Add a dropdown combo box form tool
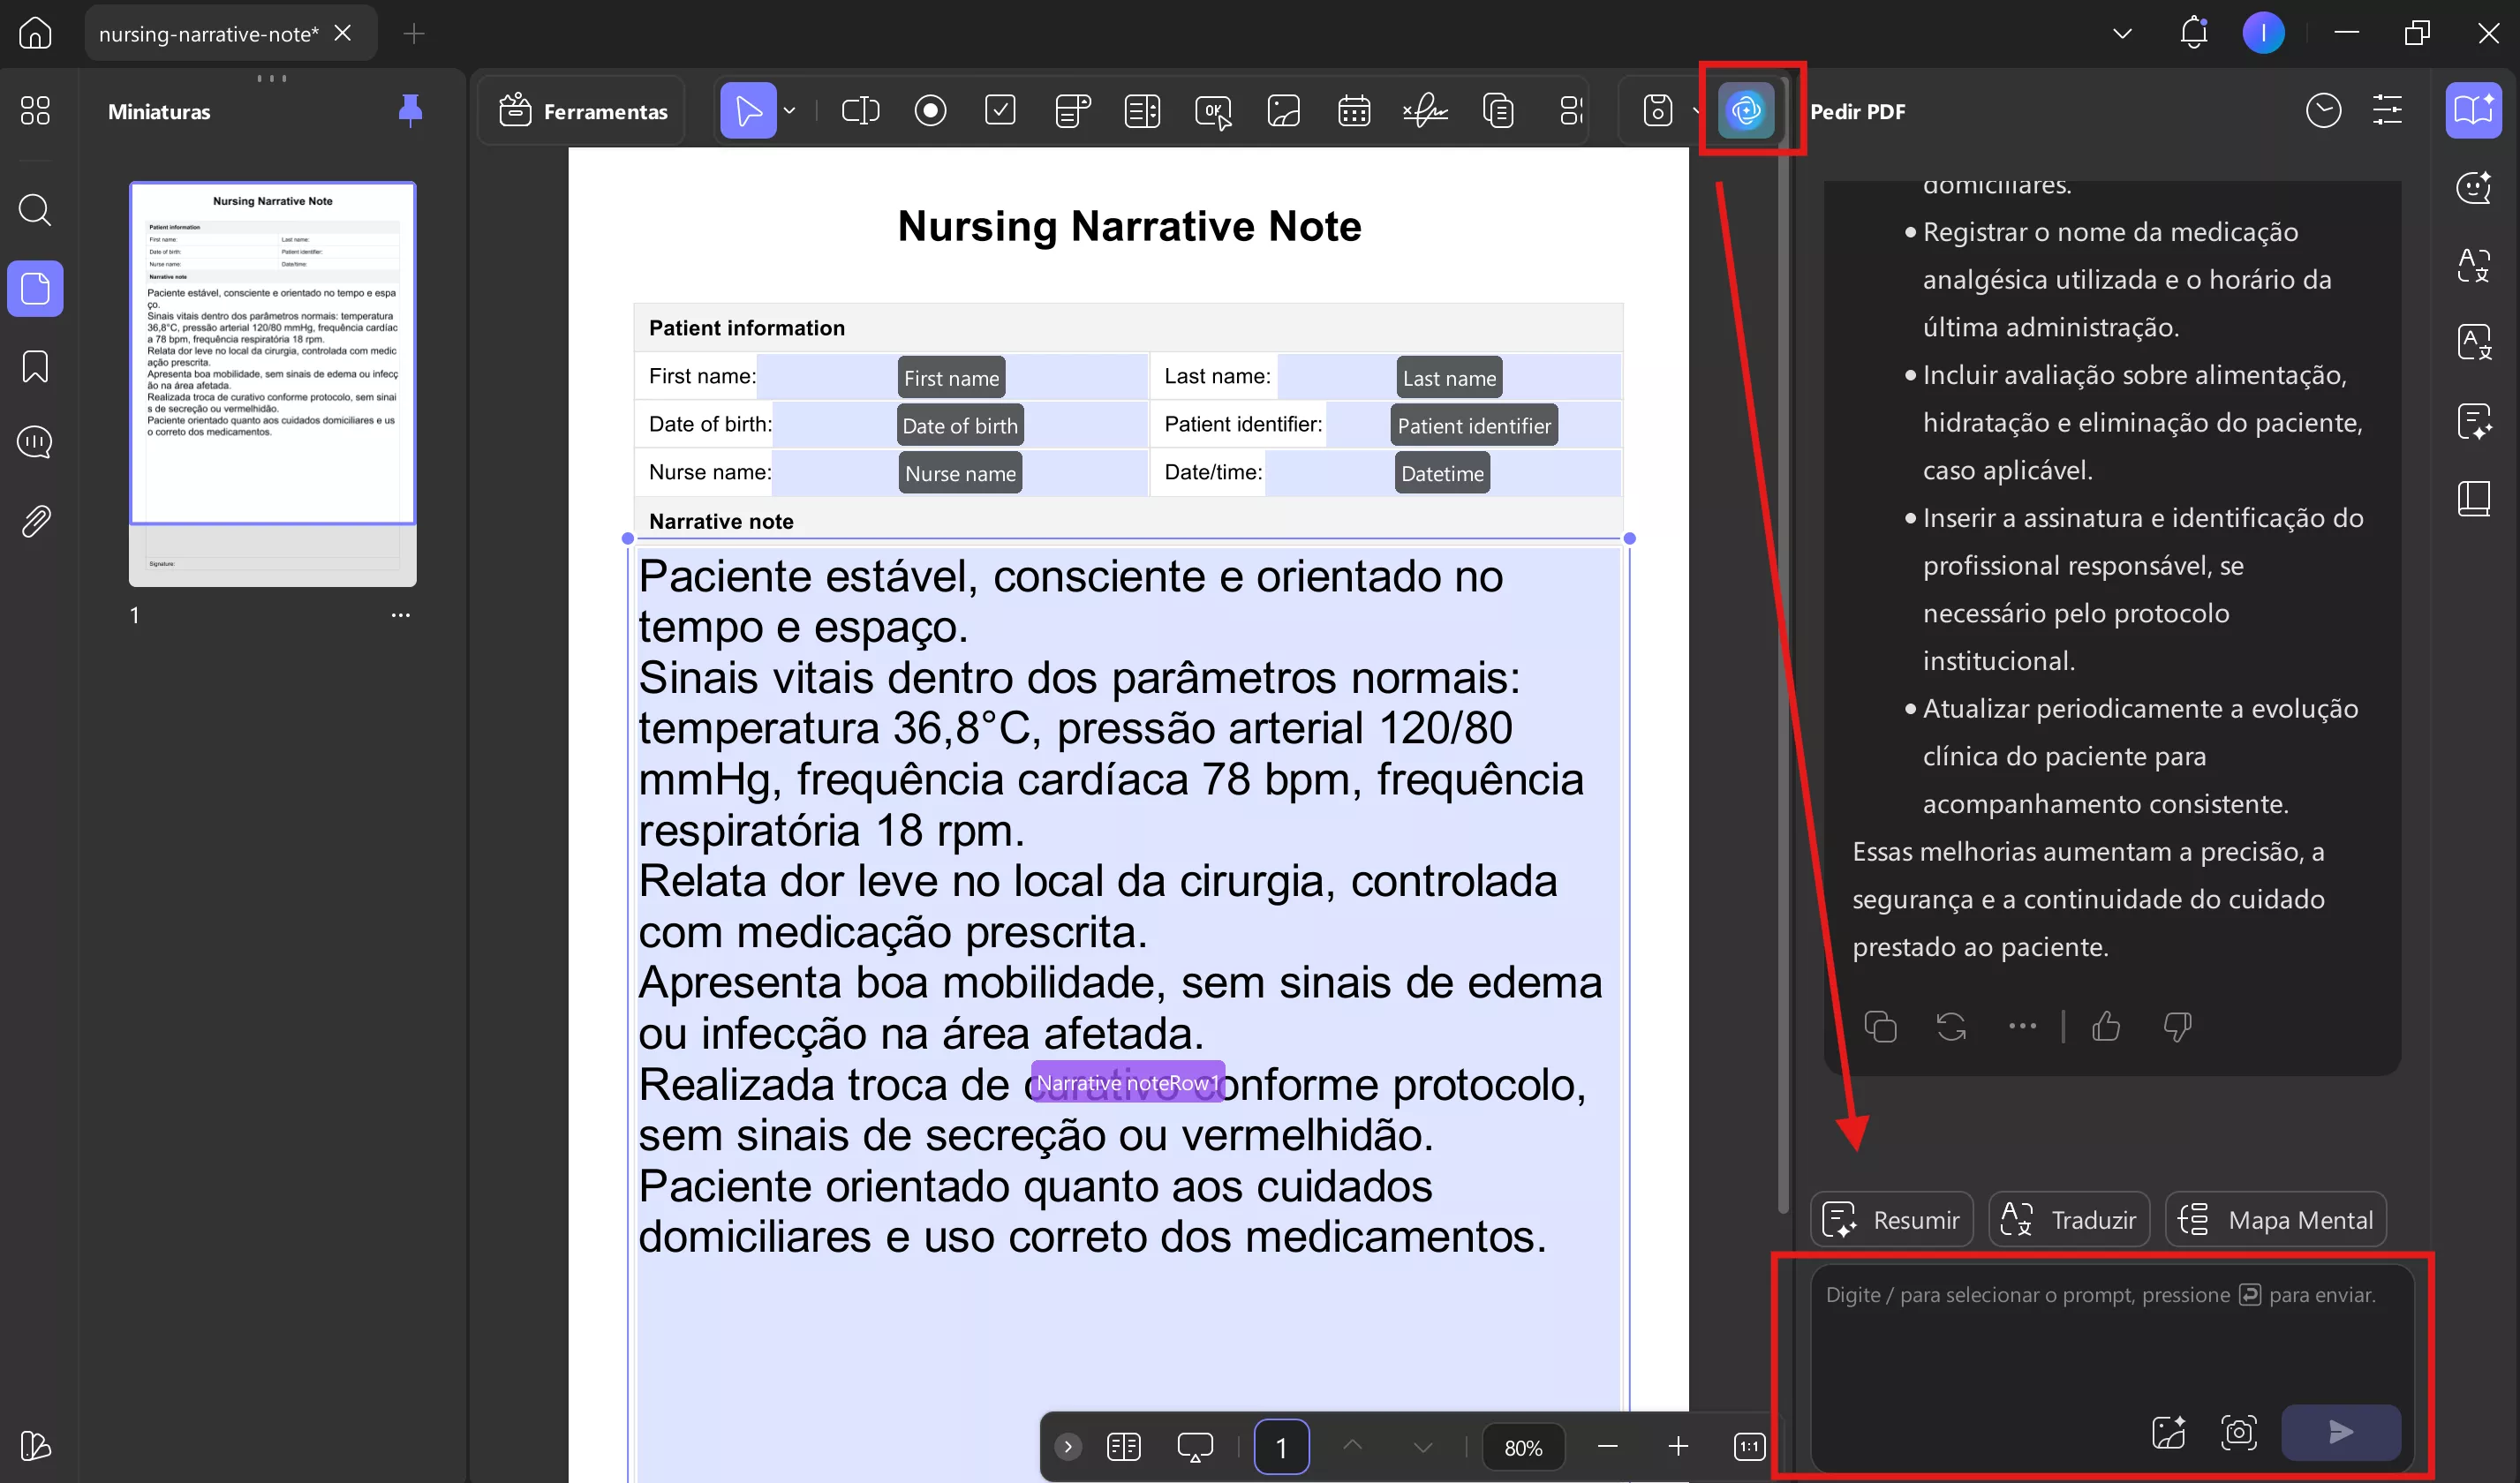Screen dimensions: 2520x1483 tap(1072, 110)
